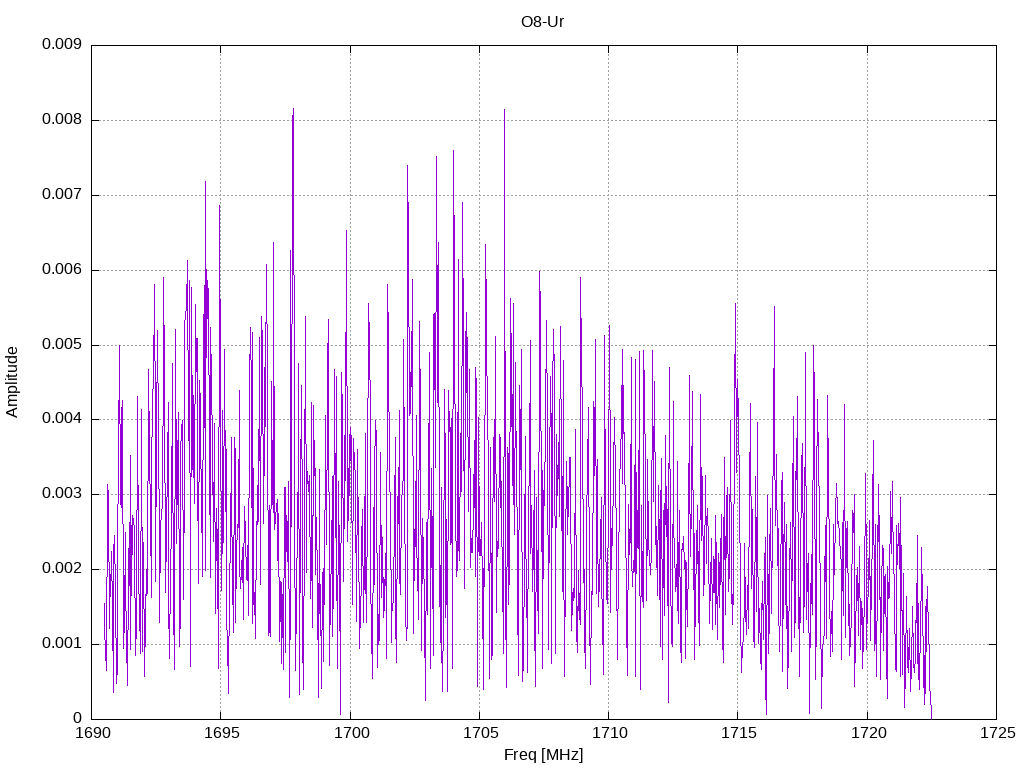Click the y-axis tick label 0.008
This screenshot has width=1024, height=768.
62,120
